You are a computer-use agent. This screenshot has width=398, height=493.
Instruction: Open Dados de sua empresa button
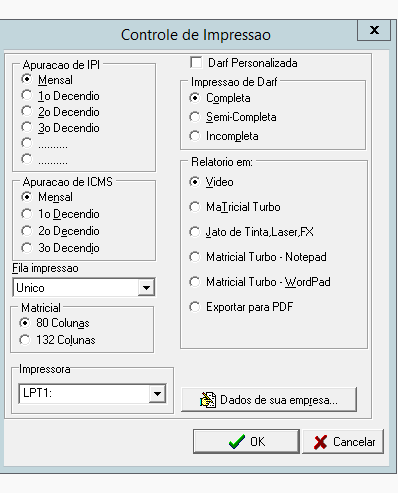point(269,399)
